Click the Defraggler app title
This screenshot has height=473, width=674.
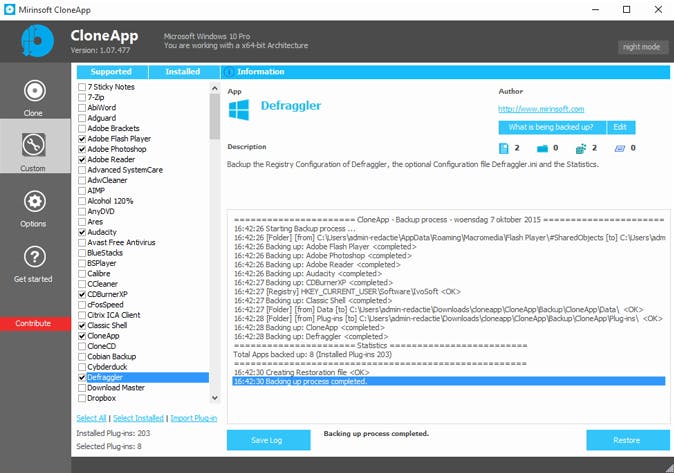[291, 106]
